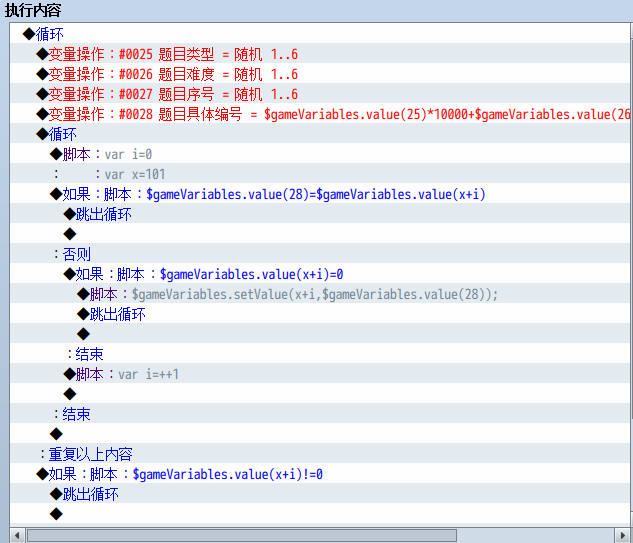Select the script line var i=0
The height and width of the screenshot is (543, 633).
(x=319, y=154)
